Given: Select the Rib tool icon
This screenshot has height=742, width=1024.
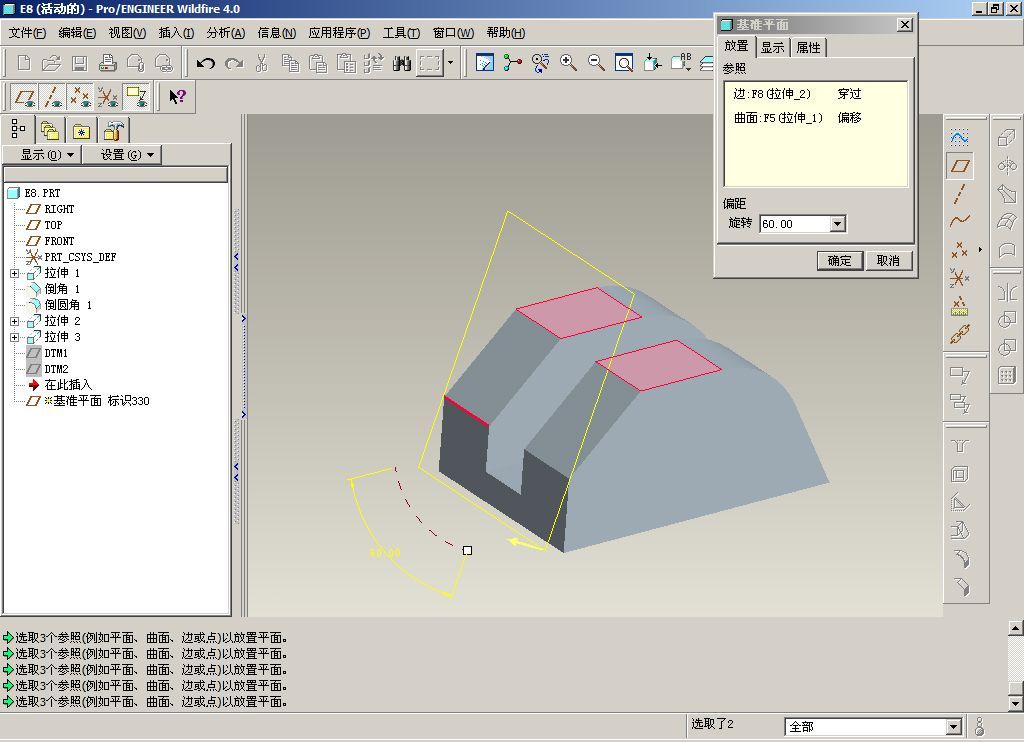Looking at the screenshot, I should click(x=959, y=502).
